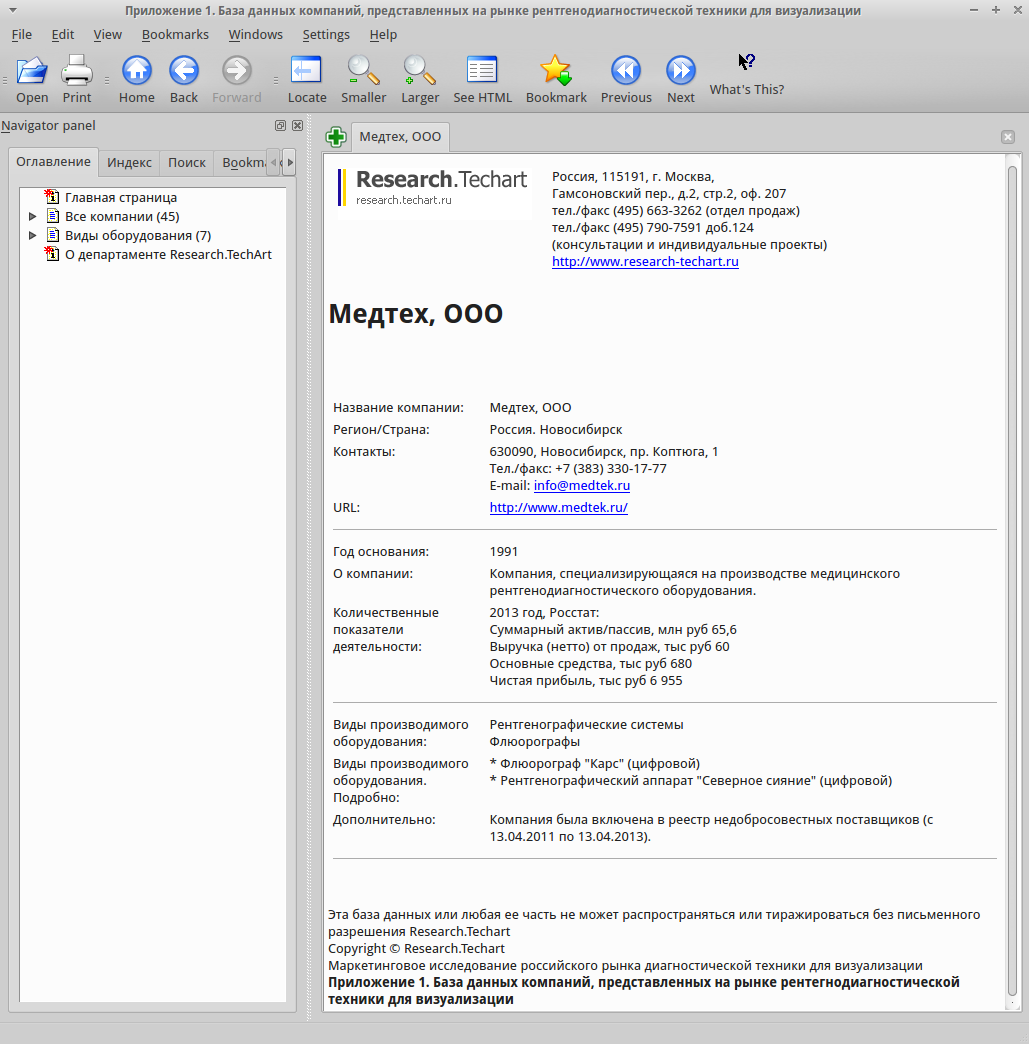
Task: Click the Чистая прибыль, тыс руб 6 955 line
Action: coord(586,680)
